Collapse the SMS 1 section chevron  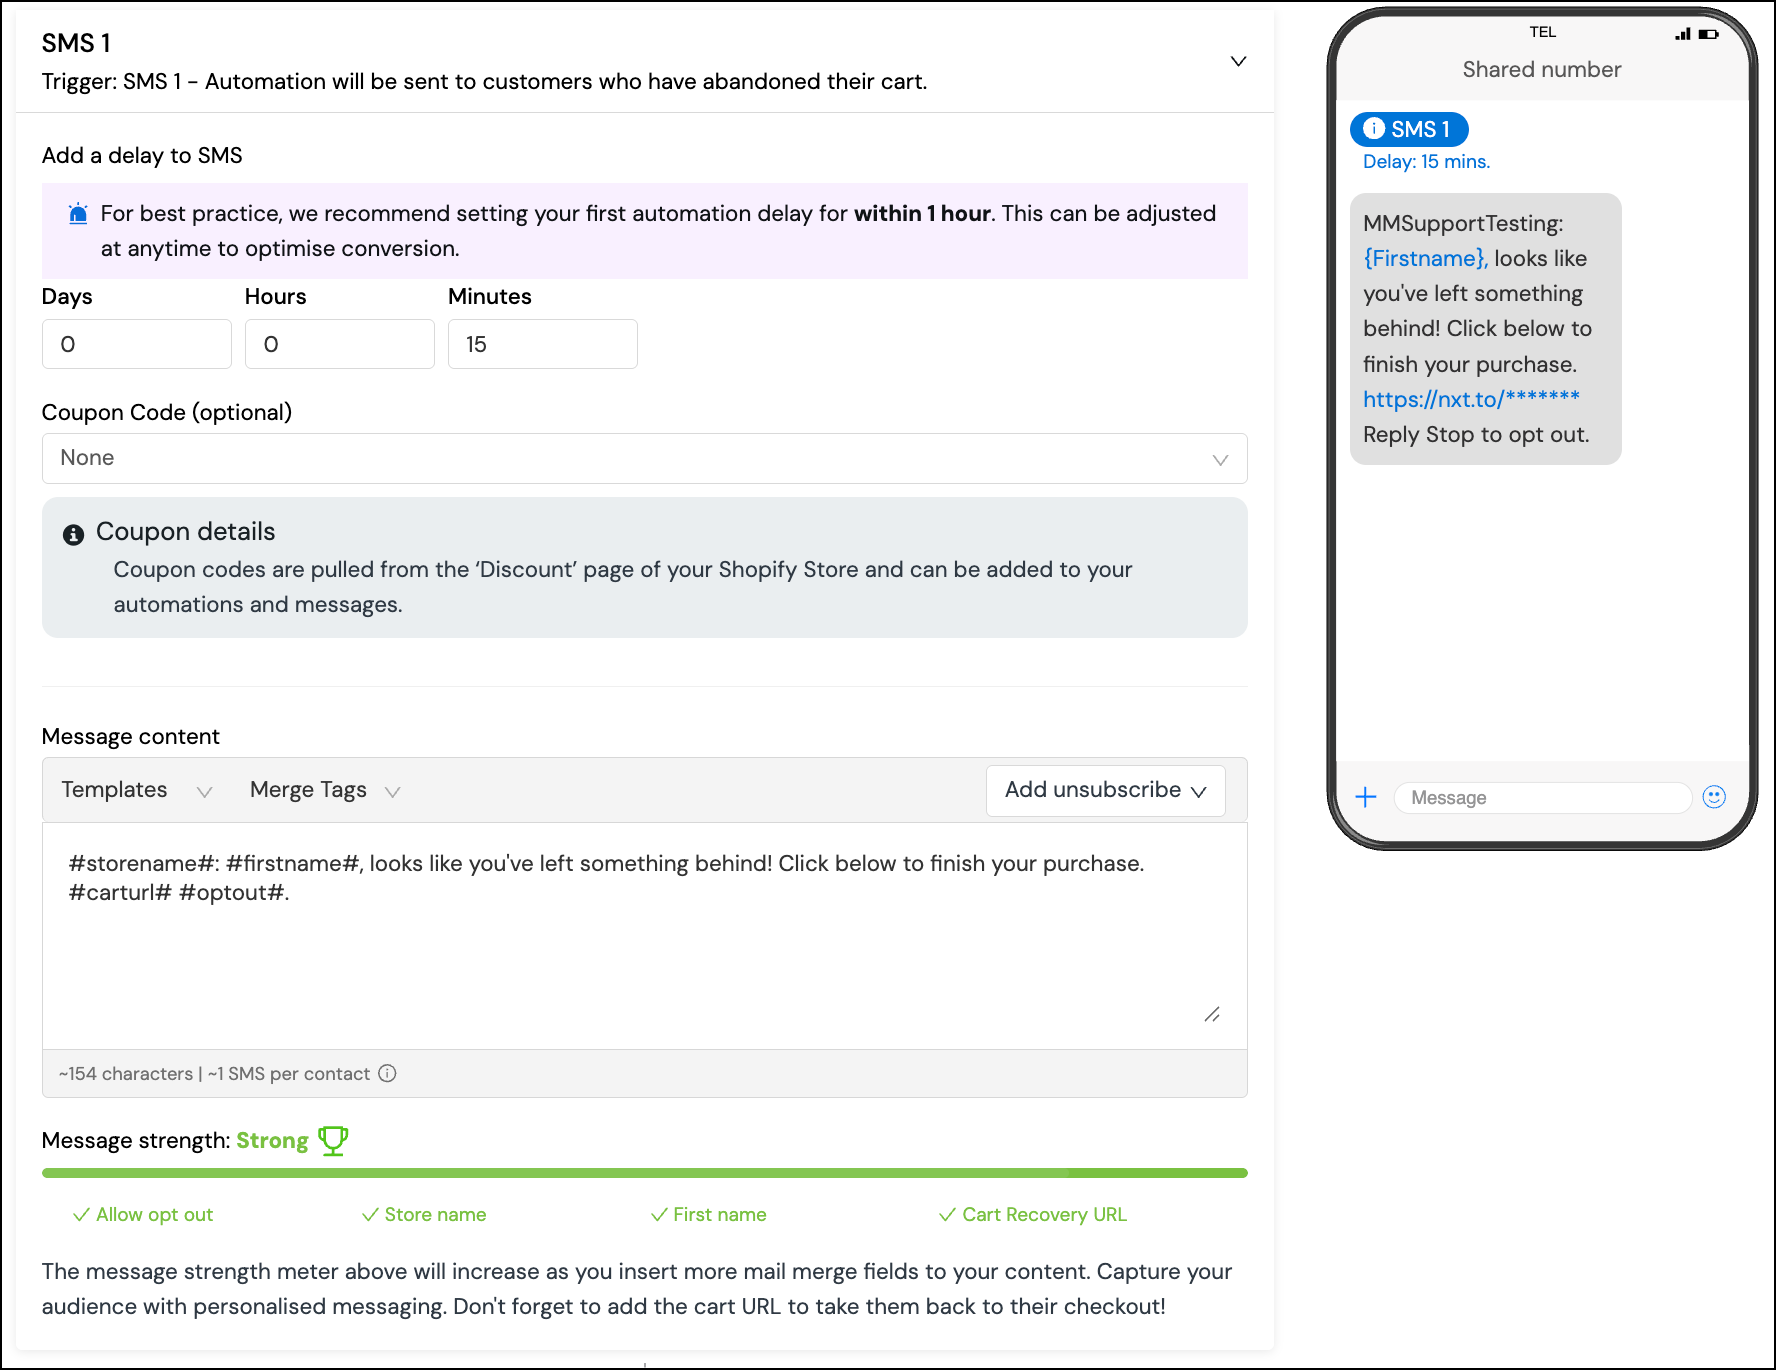(1238, 61)
